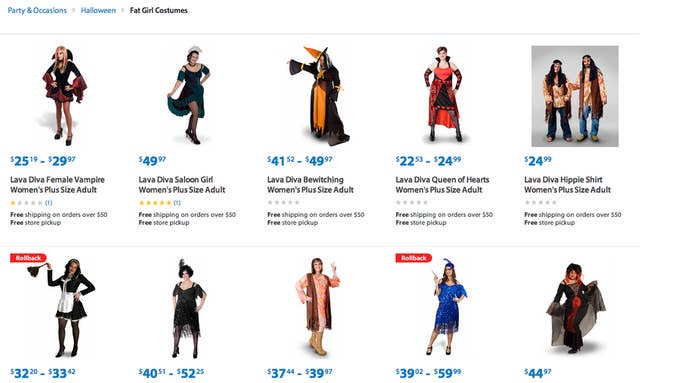Click the Lava Diva Saloon Girl title
The width and height of the screenshot is (700, 383).
point(182,184)
